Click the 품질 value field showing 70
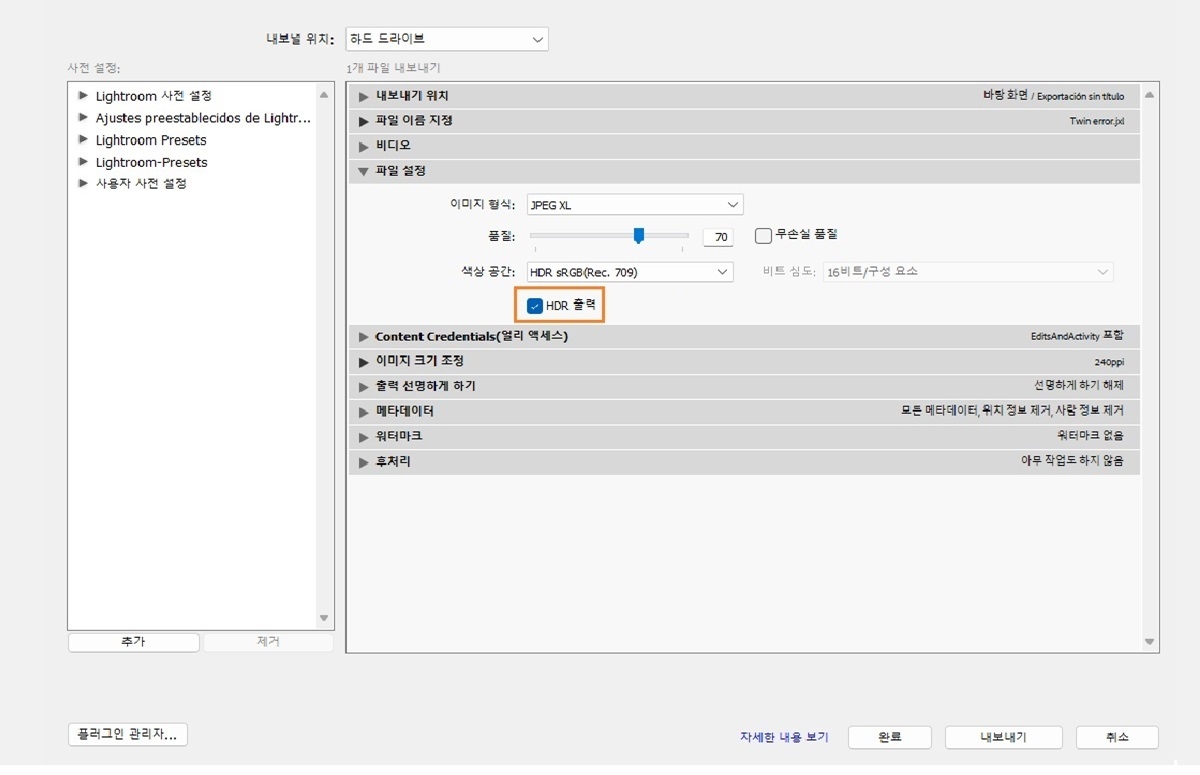The image size is (1200, 775). 718,237
